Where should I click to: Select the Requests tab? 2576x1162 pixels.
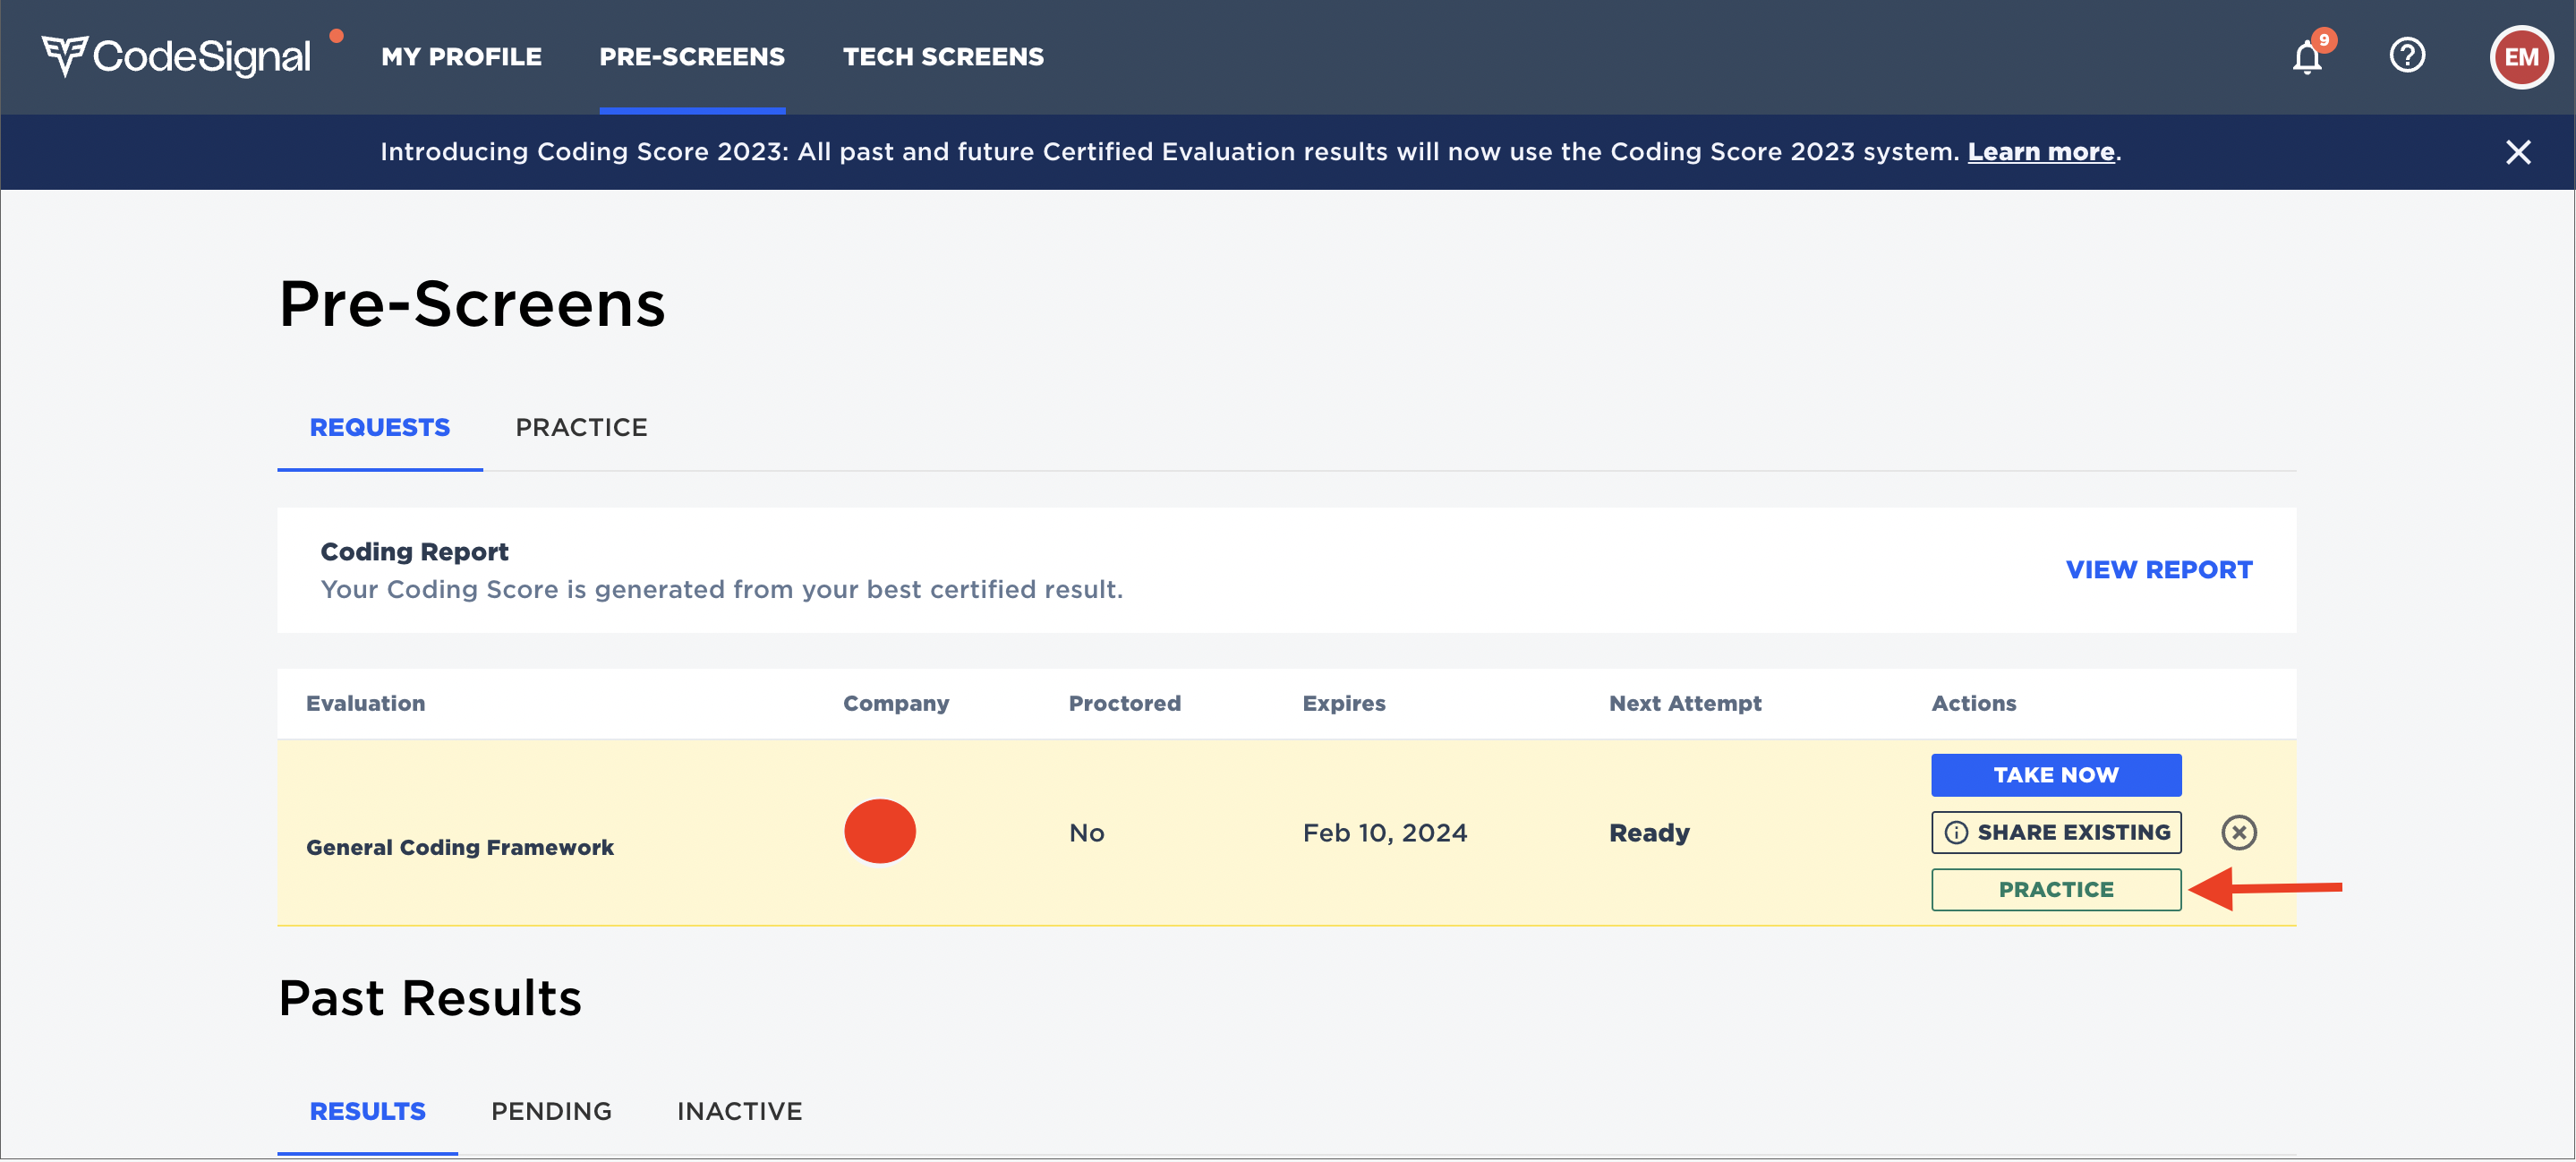point(379,427)
